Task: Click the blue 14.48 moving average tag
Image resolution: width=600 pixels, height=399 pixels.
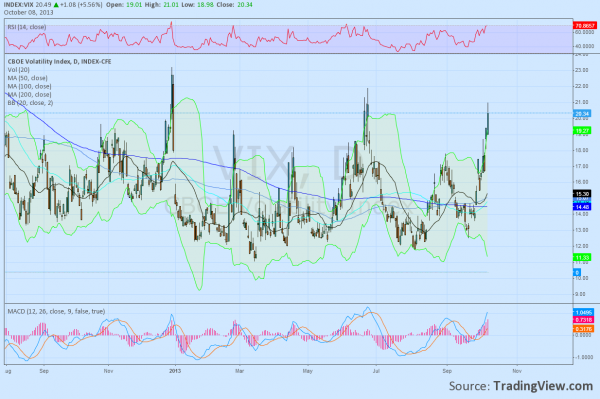Action: coord(582,207)
